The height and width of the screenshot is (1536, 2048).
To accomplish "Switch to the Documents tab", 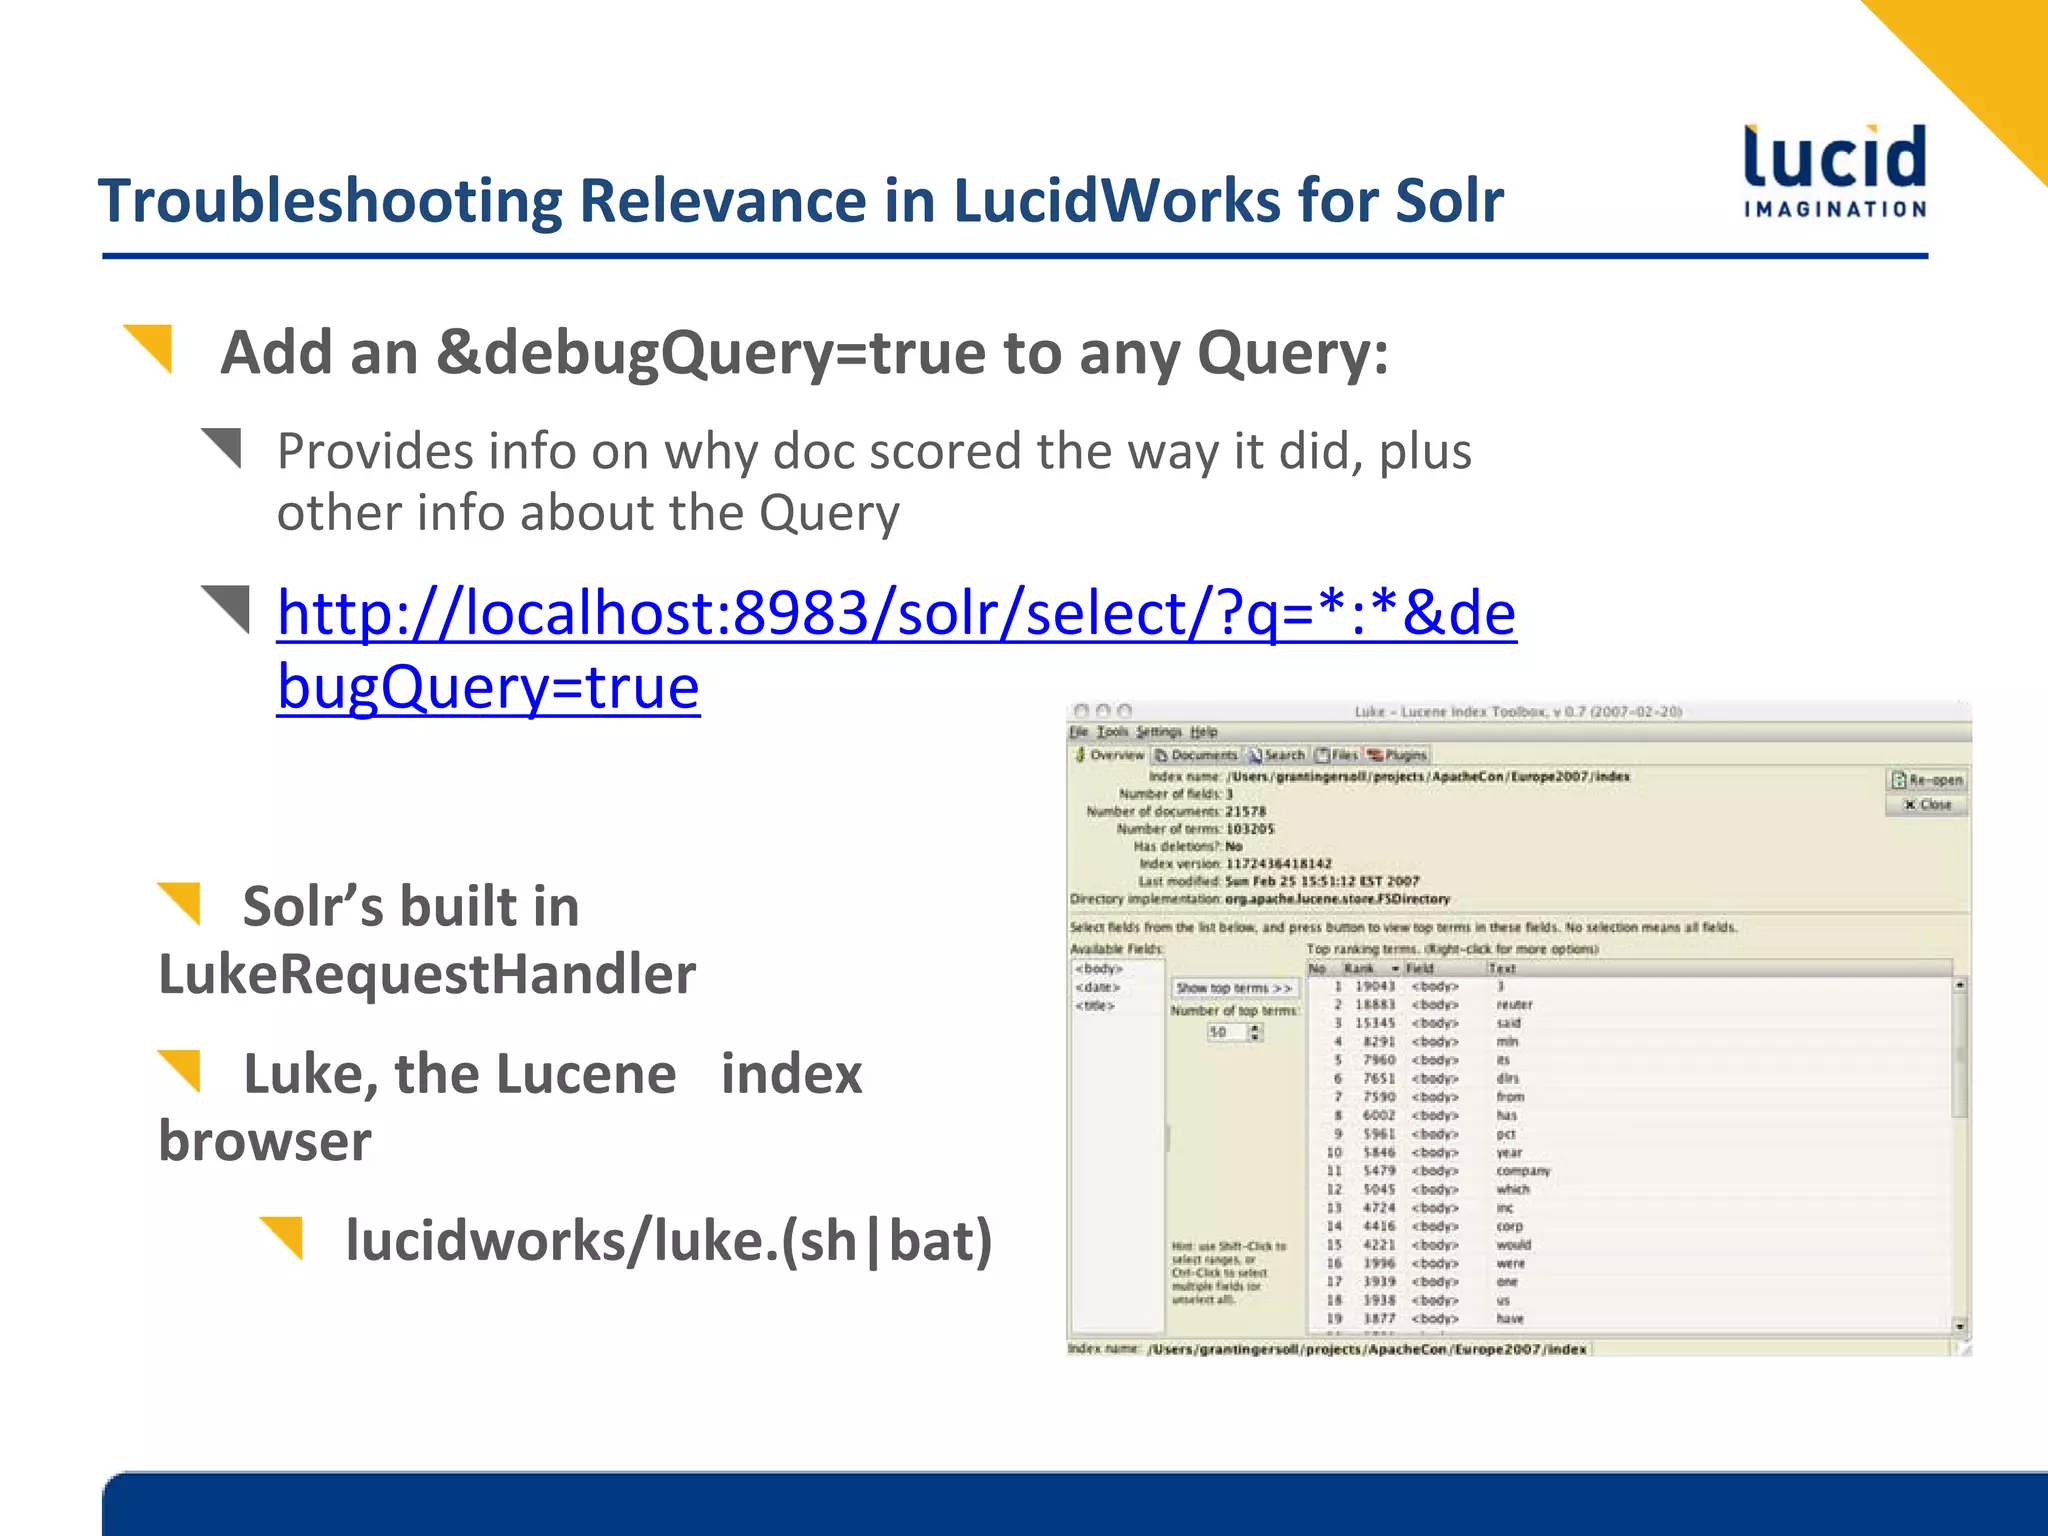I will (1196, 755).
